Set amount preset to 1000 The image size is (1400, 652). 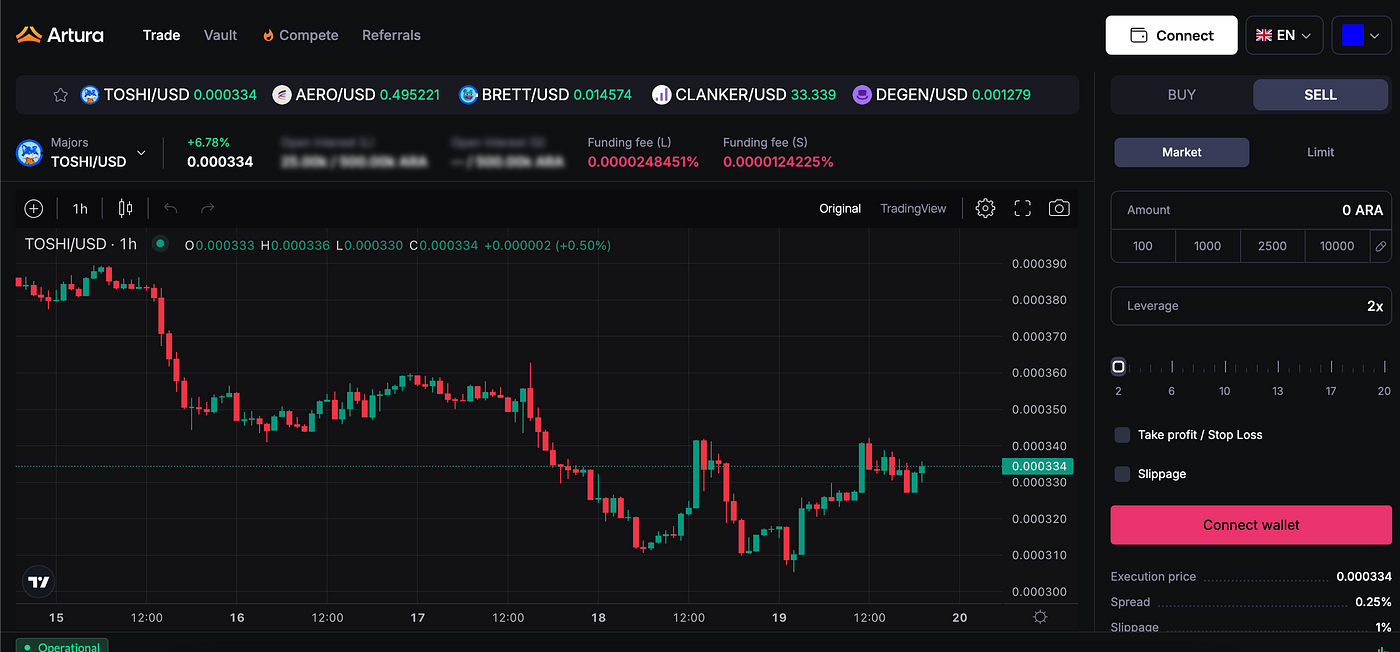coord(1207,246)
